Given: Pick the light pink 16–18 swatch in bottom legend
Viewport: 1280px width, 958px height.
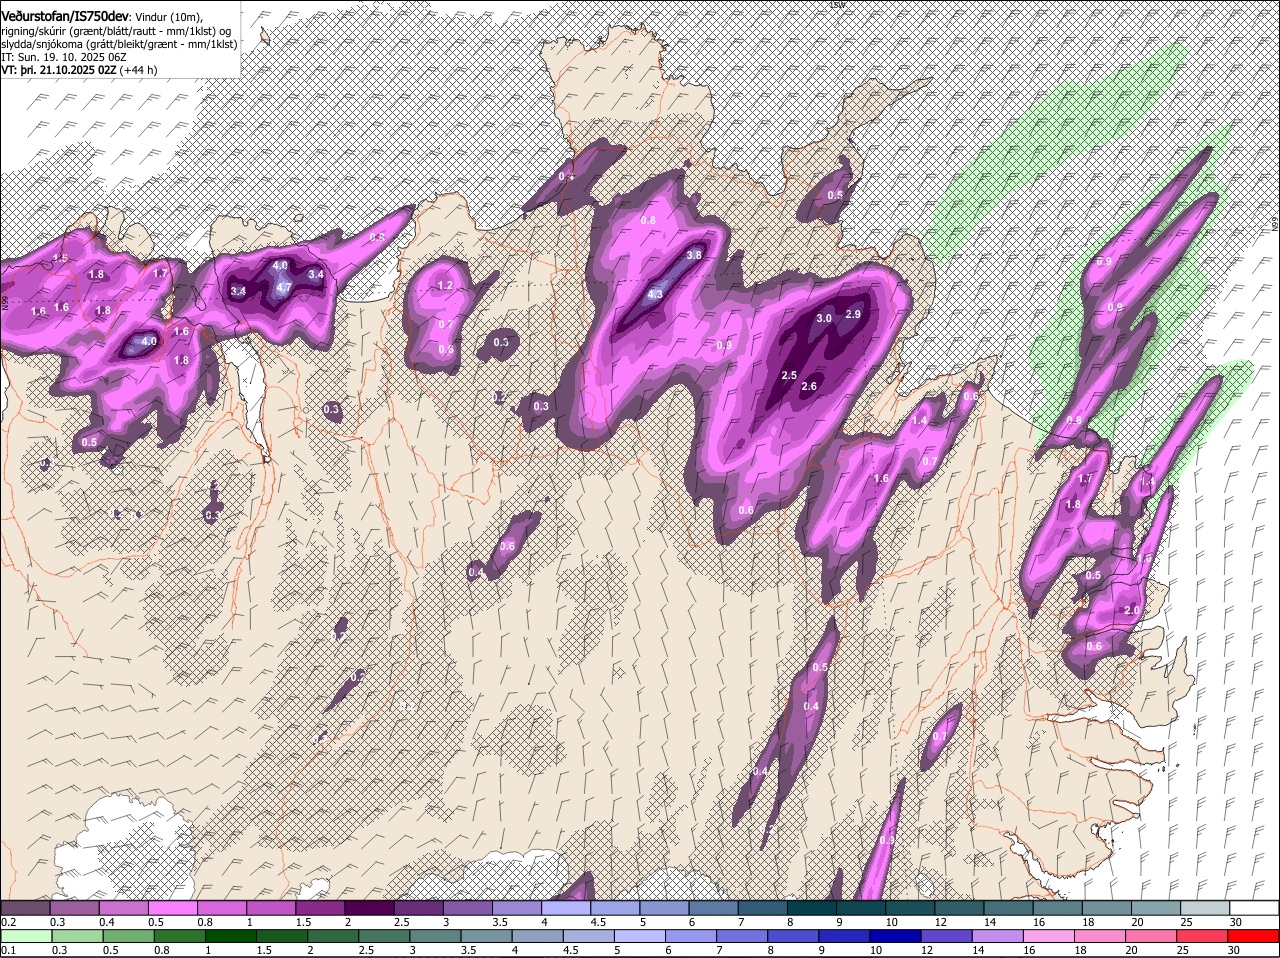Looking at the screenshot, I should pyautogui.click(x=1049, y=937).
